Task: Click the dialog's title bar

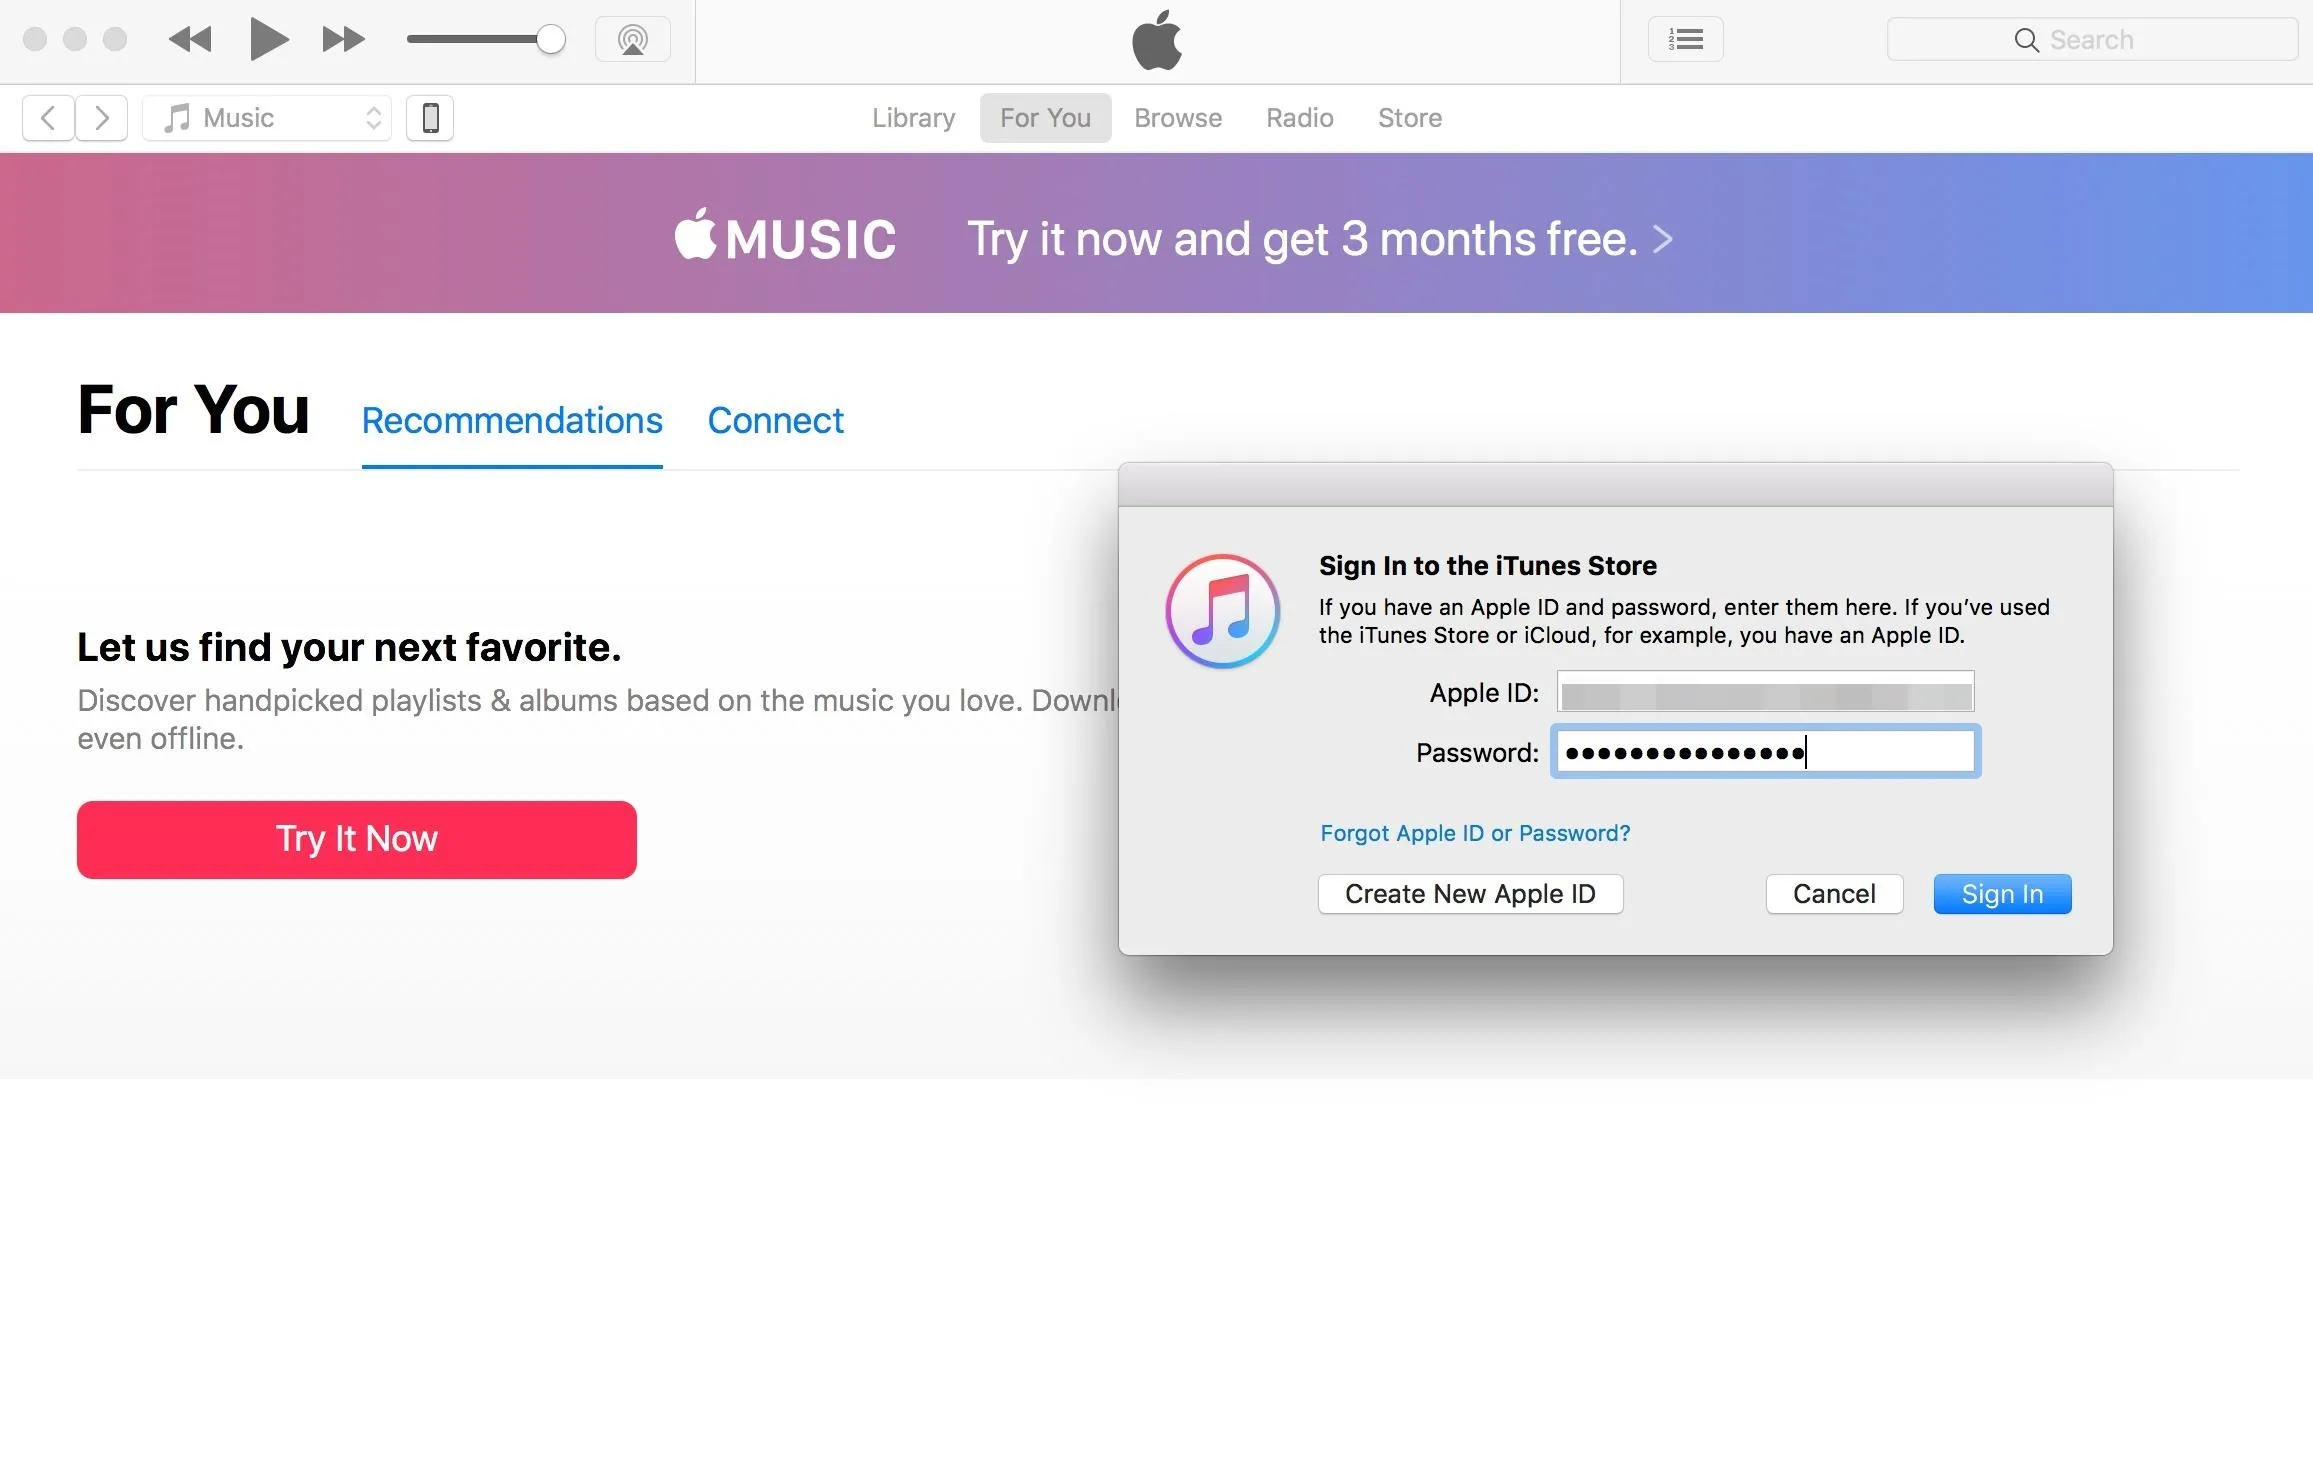Action: pyautogui.click(x=1615, y=485)
